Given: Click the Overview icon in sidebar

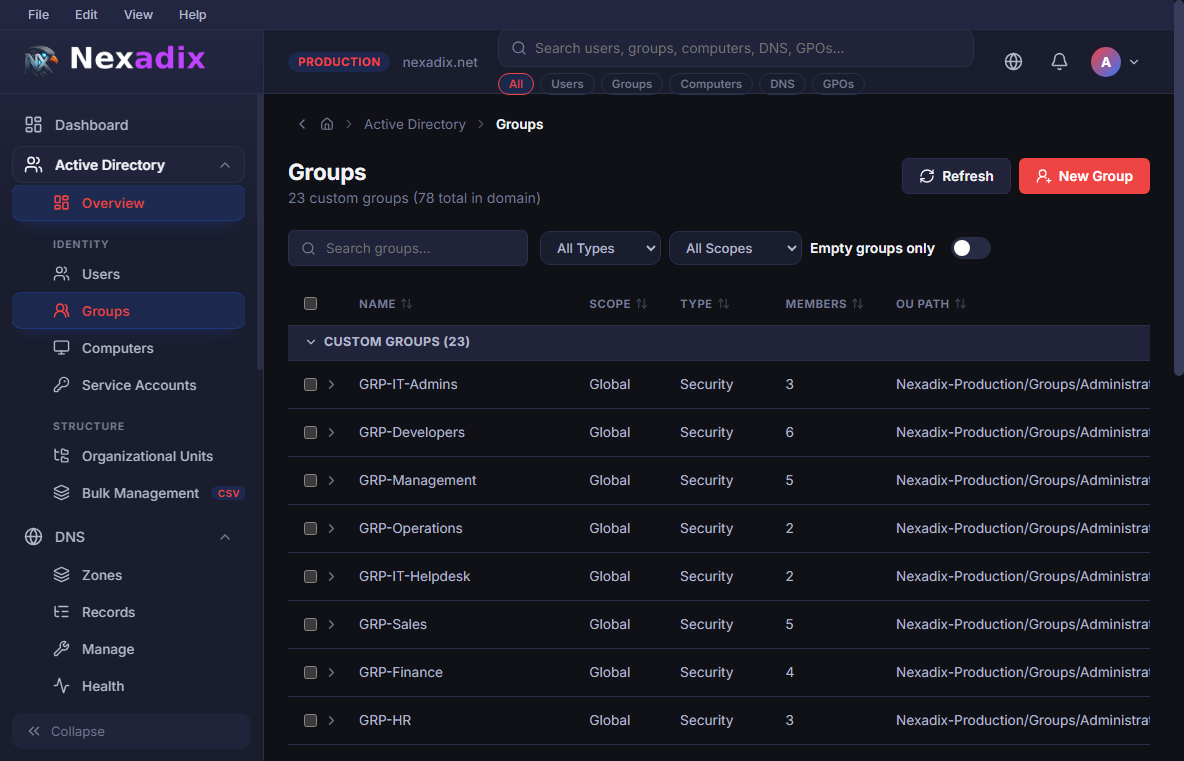Looking at the screenshot, I should coord(61,203).
